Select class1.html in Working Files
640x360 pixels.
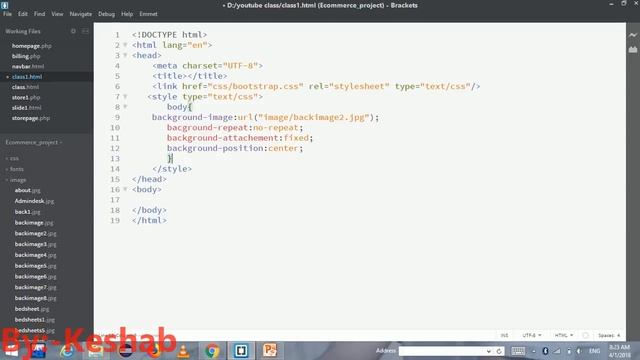click(x=27, y=77)
